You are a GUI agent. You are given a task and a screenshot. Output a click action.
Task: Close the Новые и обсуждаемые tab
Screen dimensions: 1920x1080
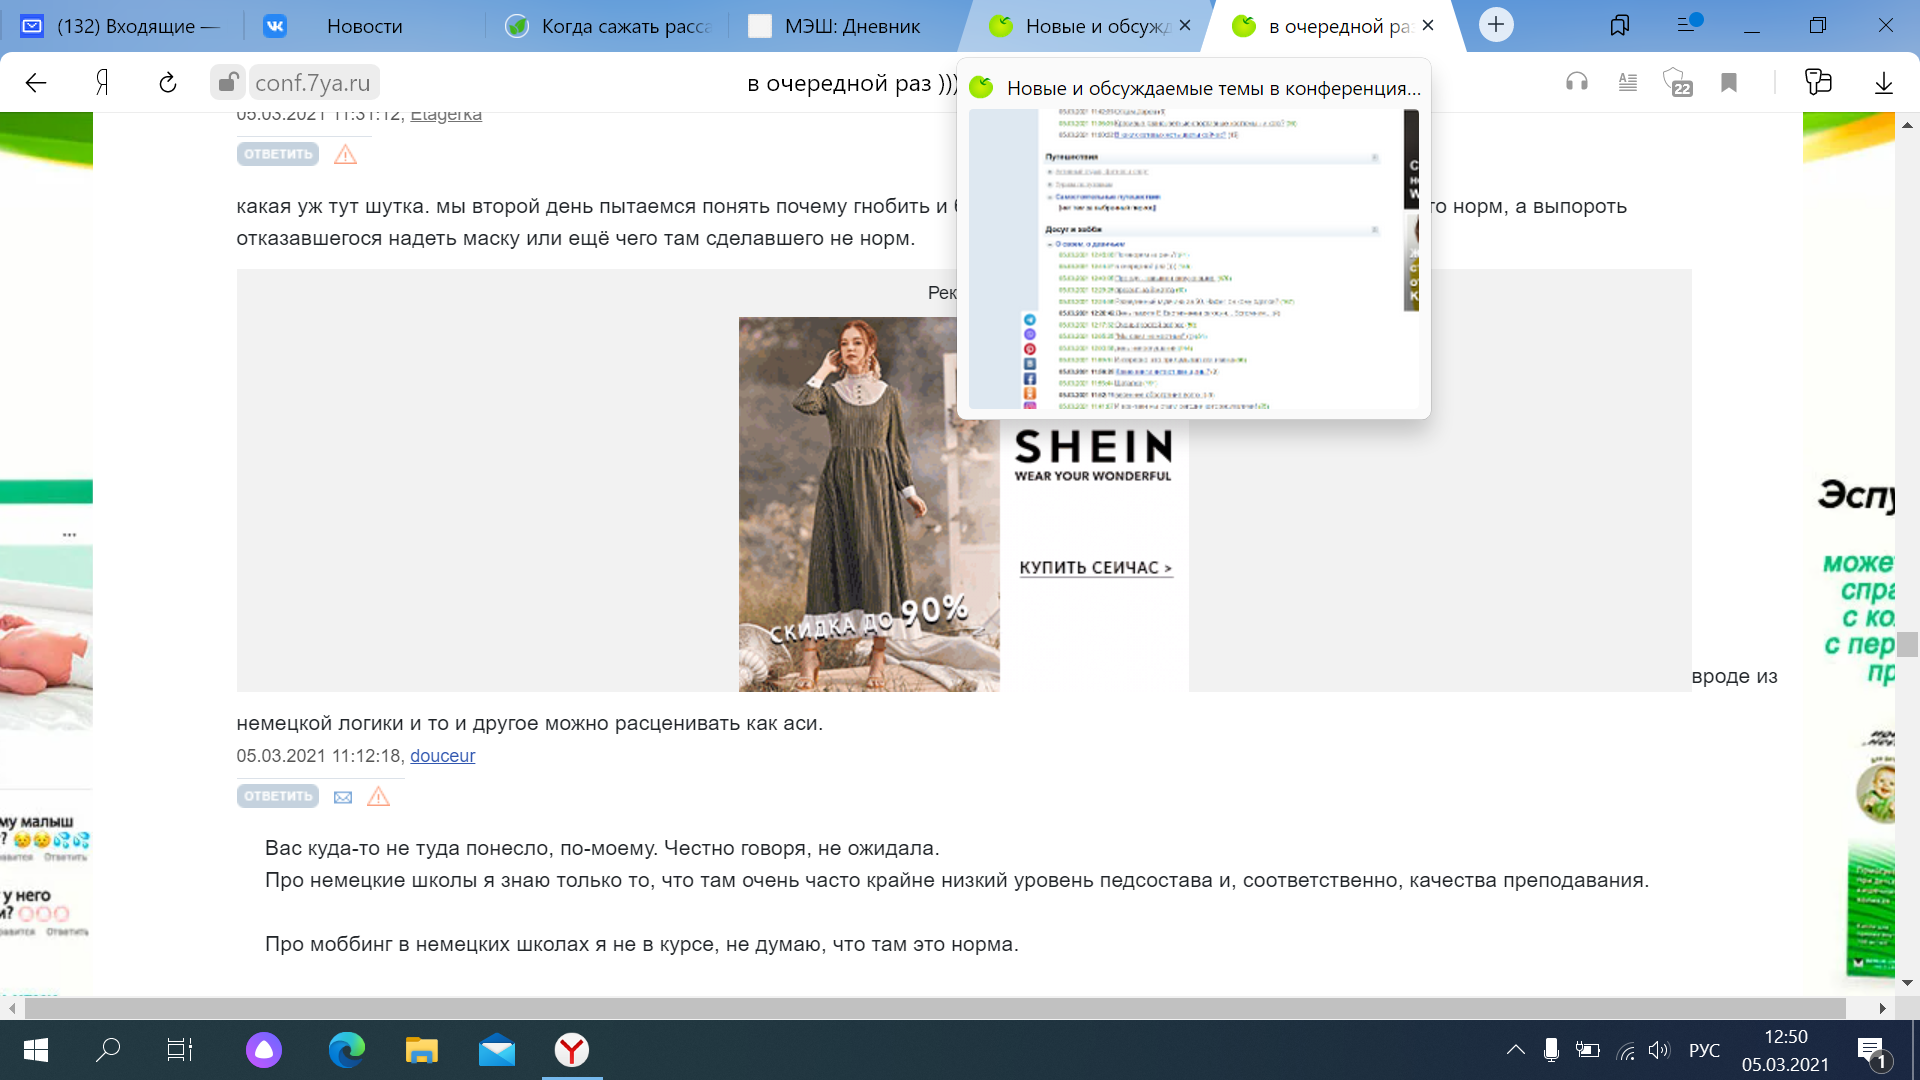[x=1185, y=26]
